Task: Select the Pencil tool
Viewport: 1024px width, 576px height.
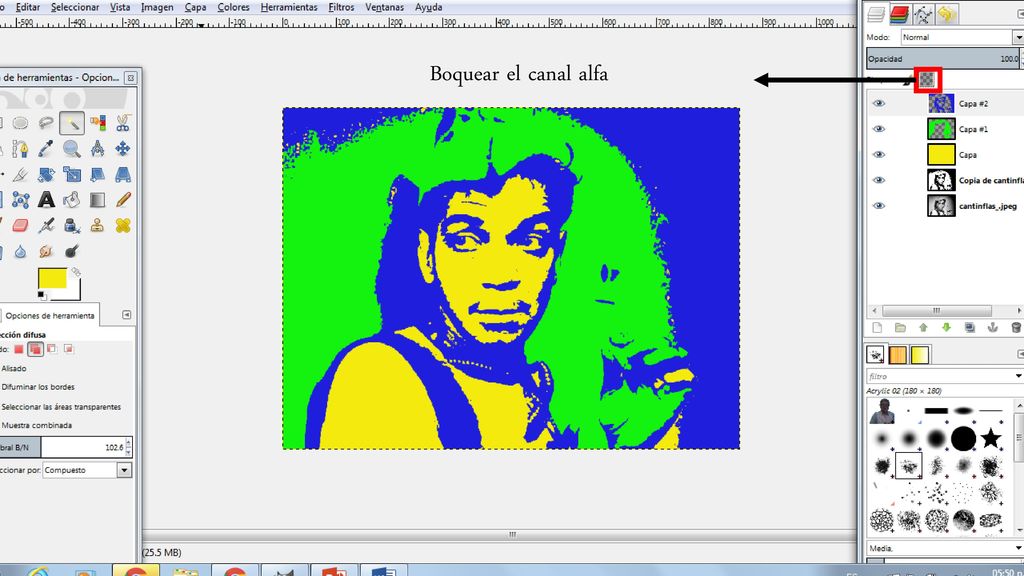Action: coord(123,200)
